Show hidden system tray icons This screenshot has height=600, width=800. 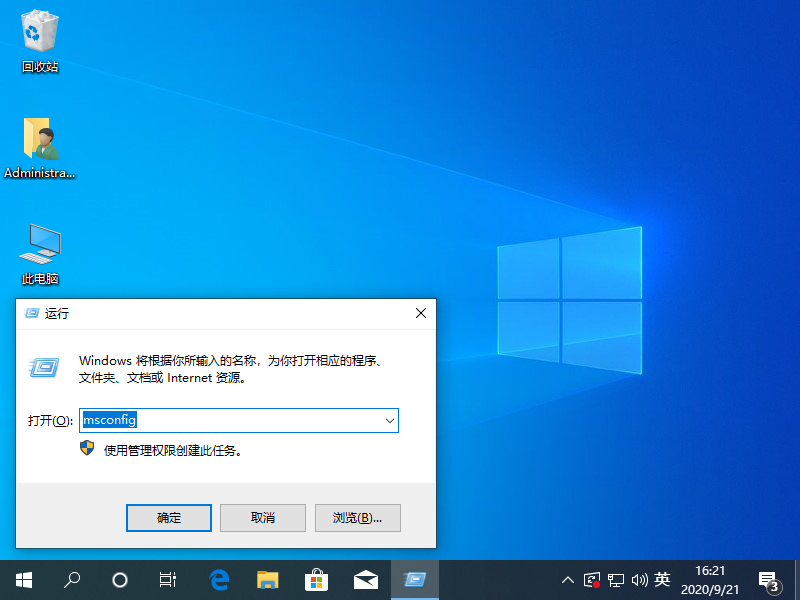pyautogui.click(x=568, y=579)
